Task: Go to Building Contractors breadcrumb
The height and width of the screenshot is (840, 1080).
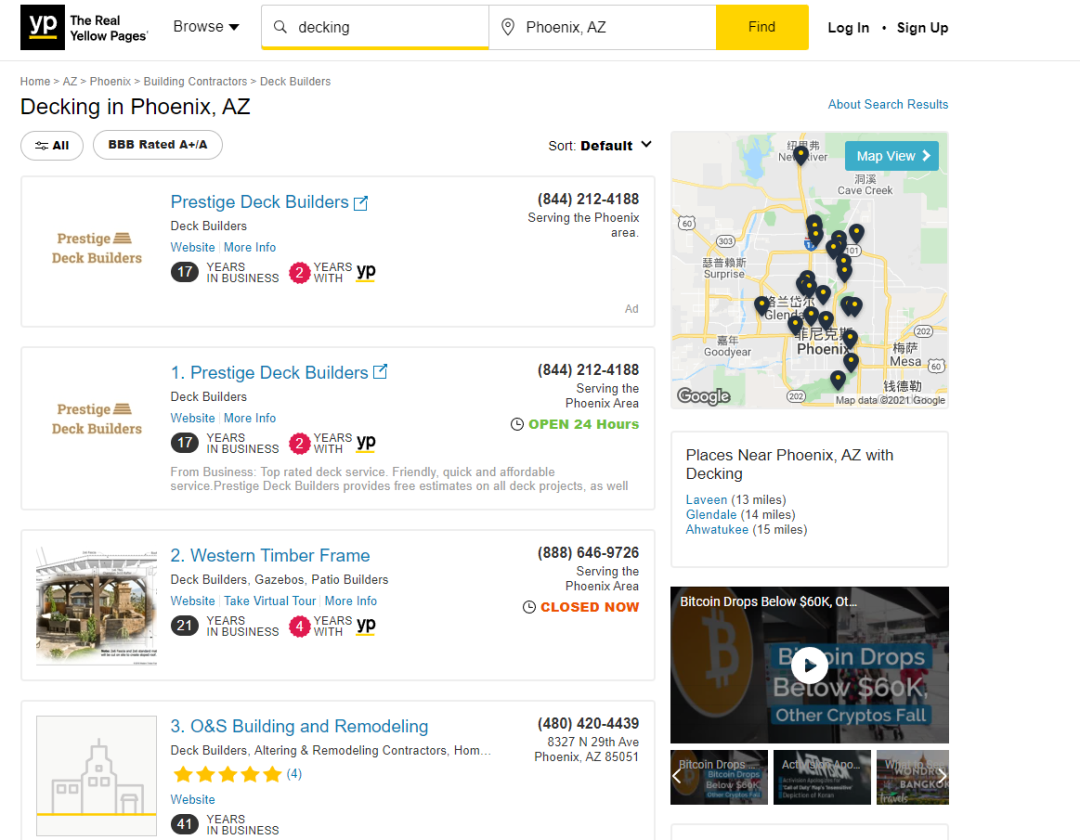Action: point(195,82)
